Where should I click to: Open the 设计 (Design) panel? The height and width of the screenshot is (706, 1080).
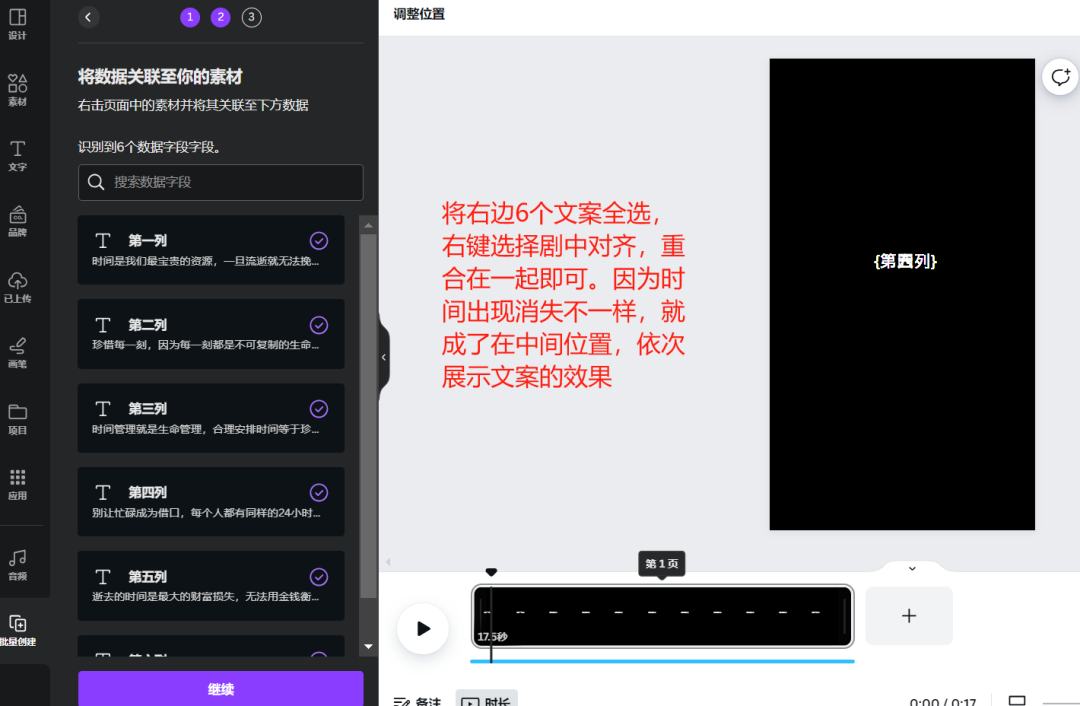pos(17,25)
